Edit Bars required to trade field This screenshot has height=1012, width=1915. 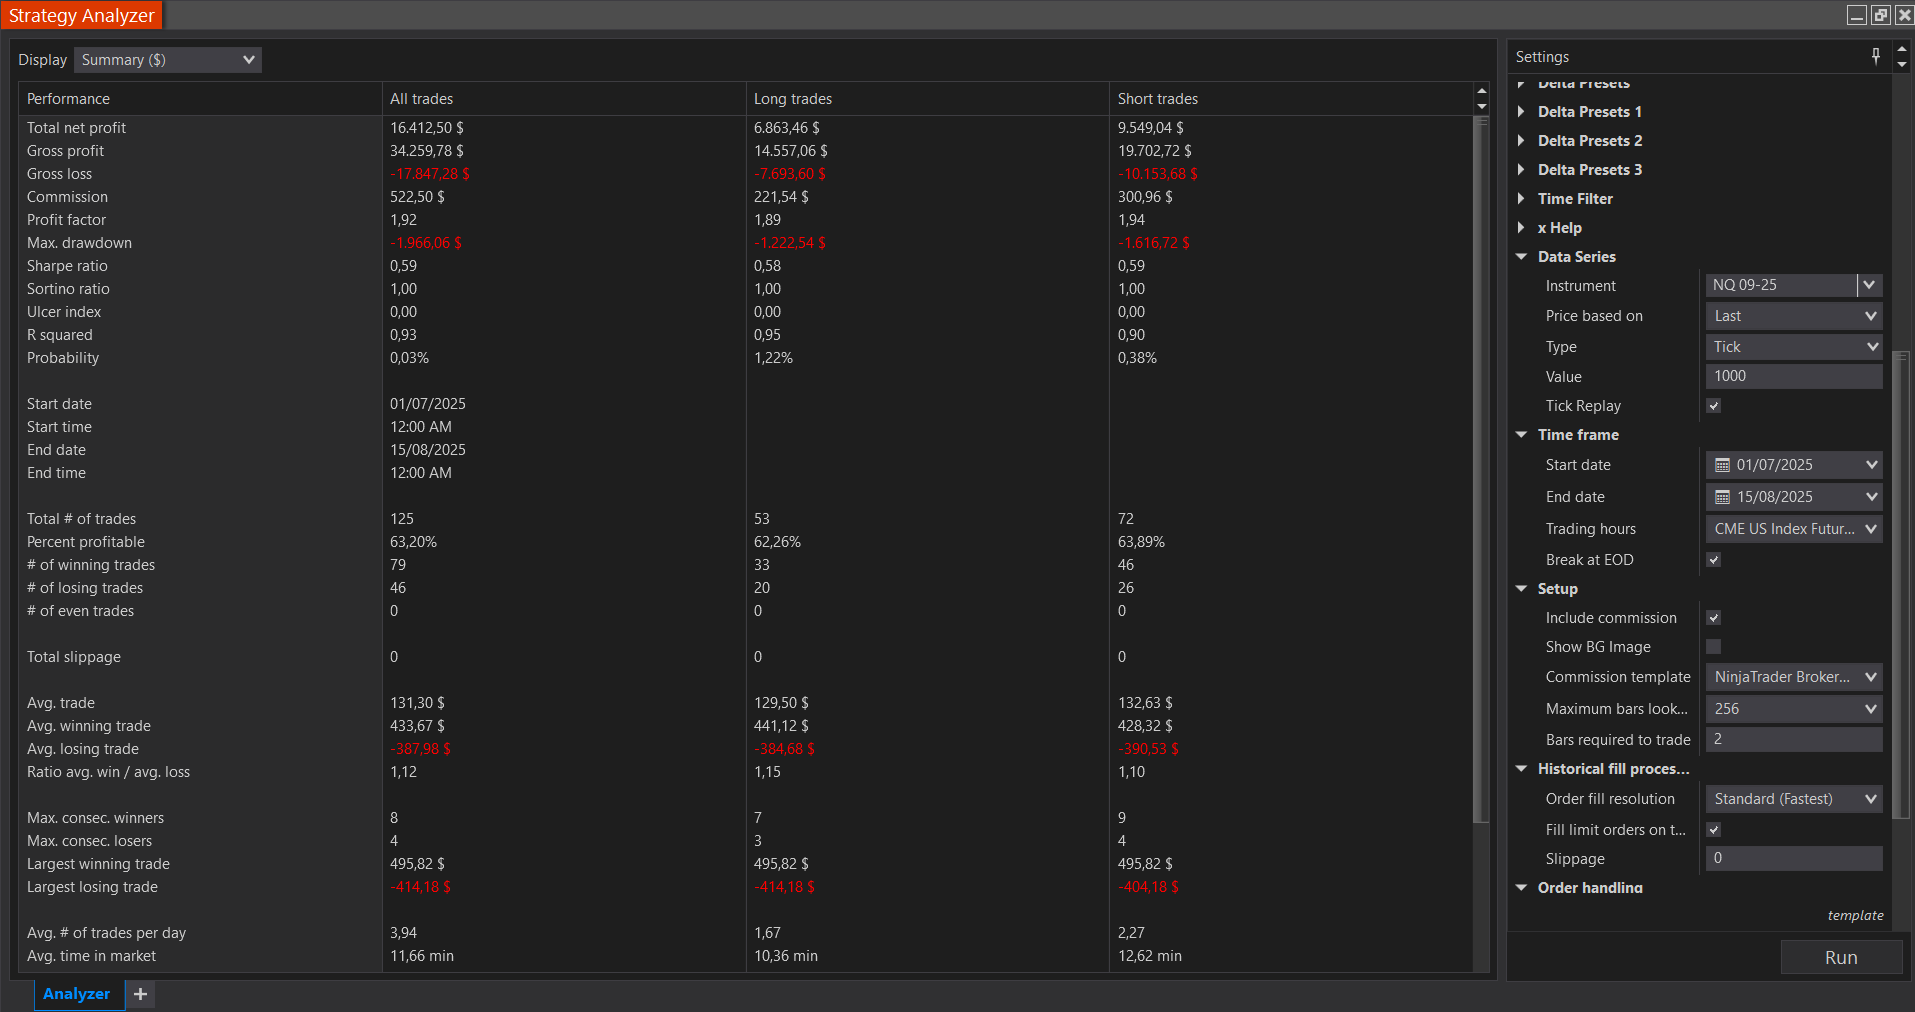(x=1794, y=739)
